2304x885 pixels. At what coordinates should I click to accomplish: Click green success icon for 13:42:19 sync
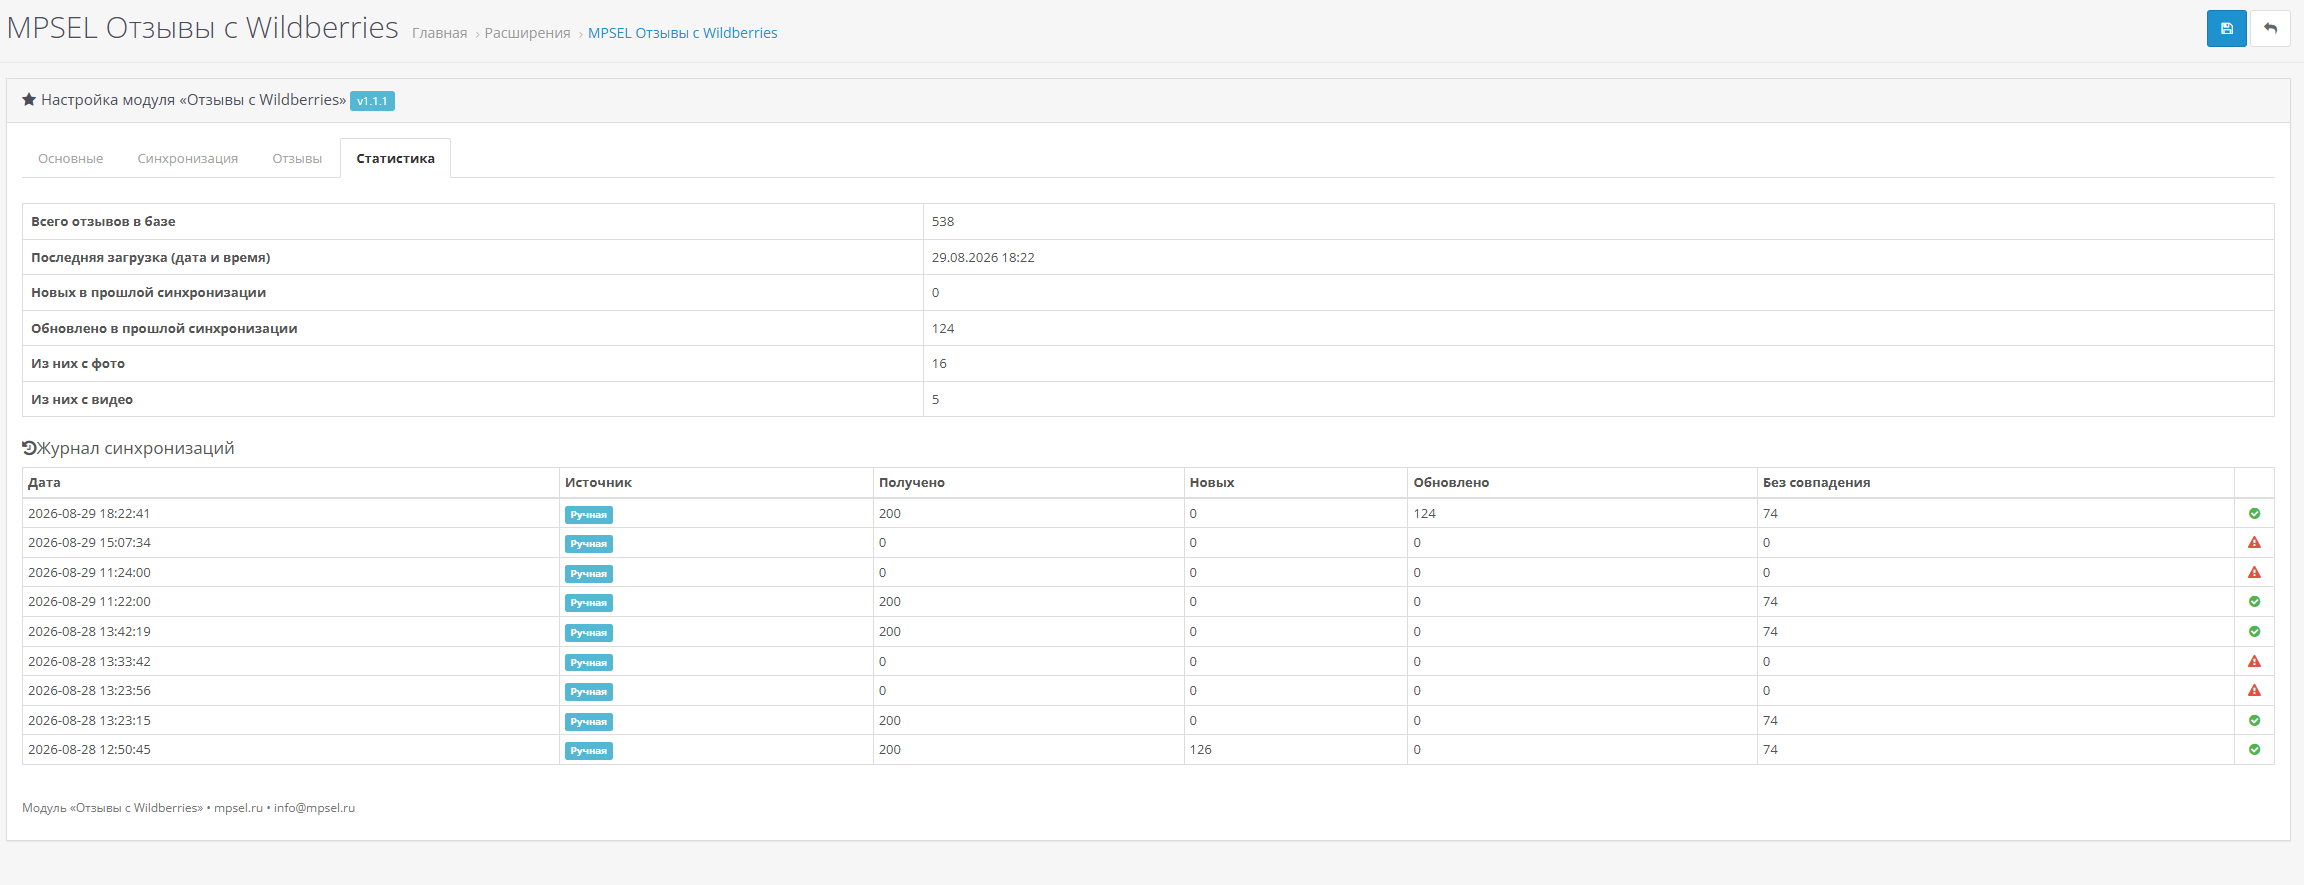tap(2254, 631)
